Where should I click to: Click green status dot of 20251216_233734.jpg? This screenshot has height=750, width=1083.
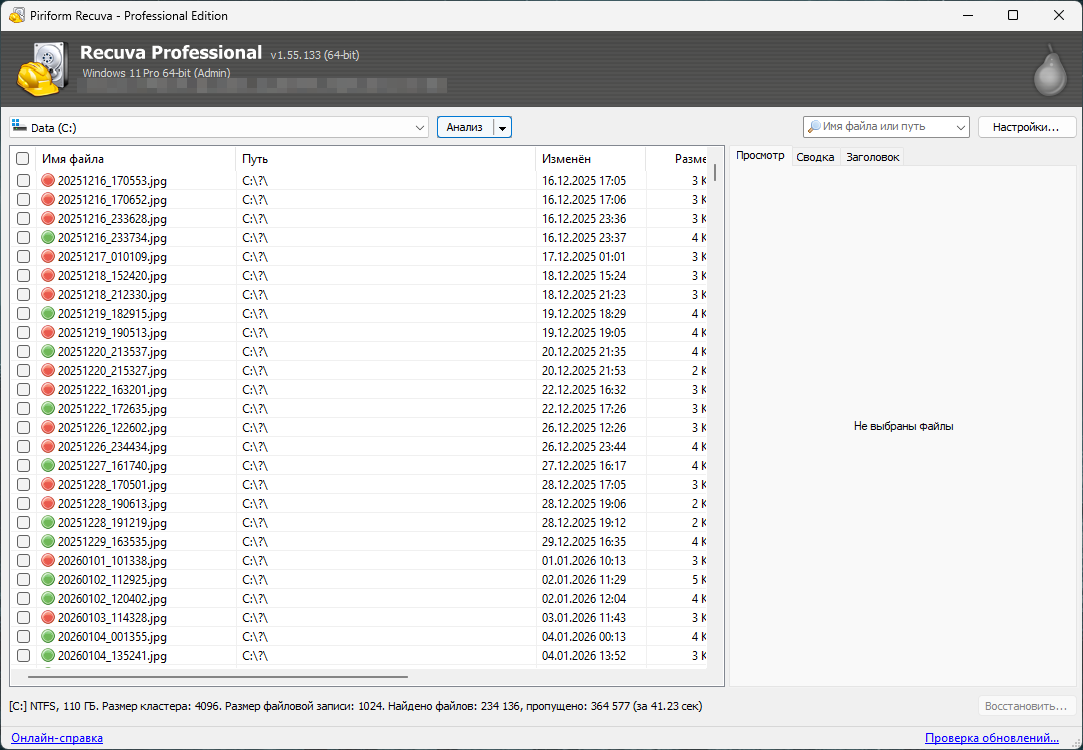point(48,238)
